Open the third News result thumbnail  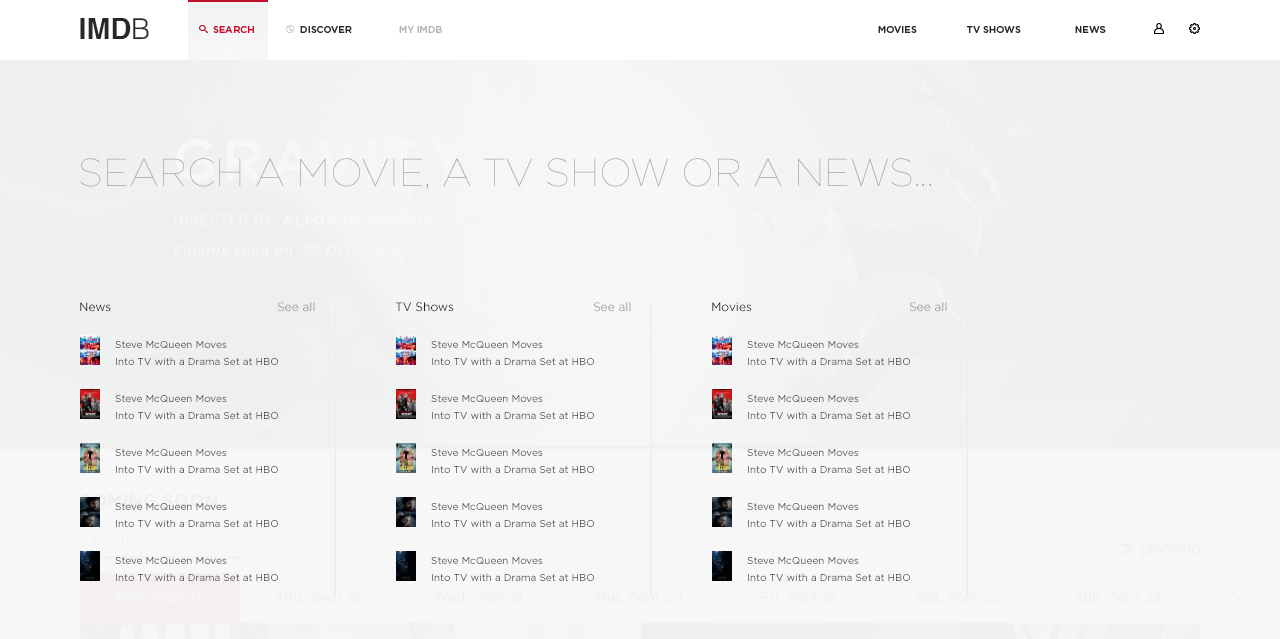click(x=90, y=458)
